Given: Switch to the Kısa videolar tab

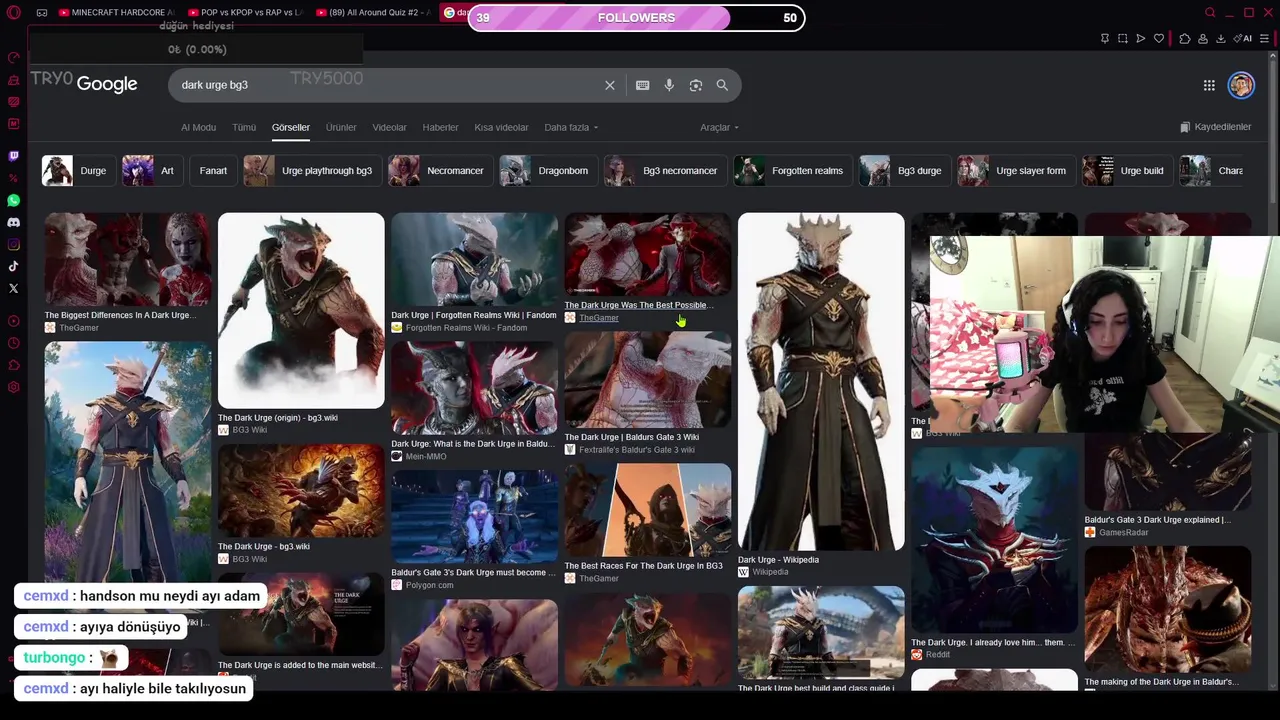Looking at the screenshot, I should 501,127.
